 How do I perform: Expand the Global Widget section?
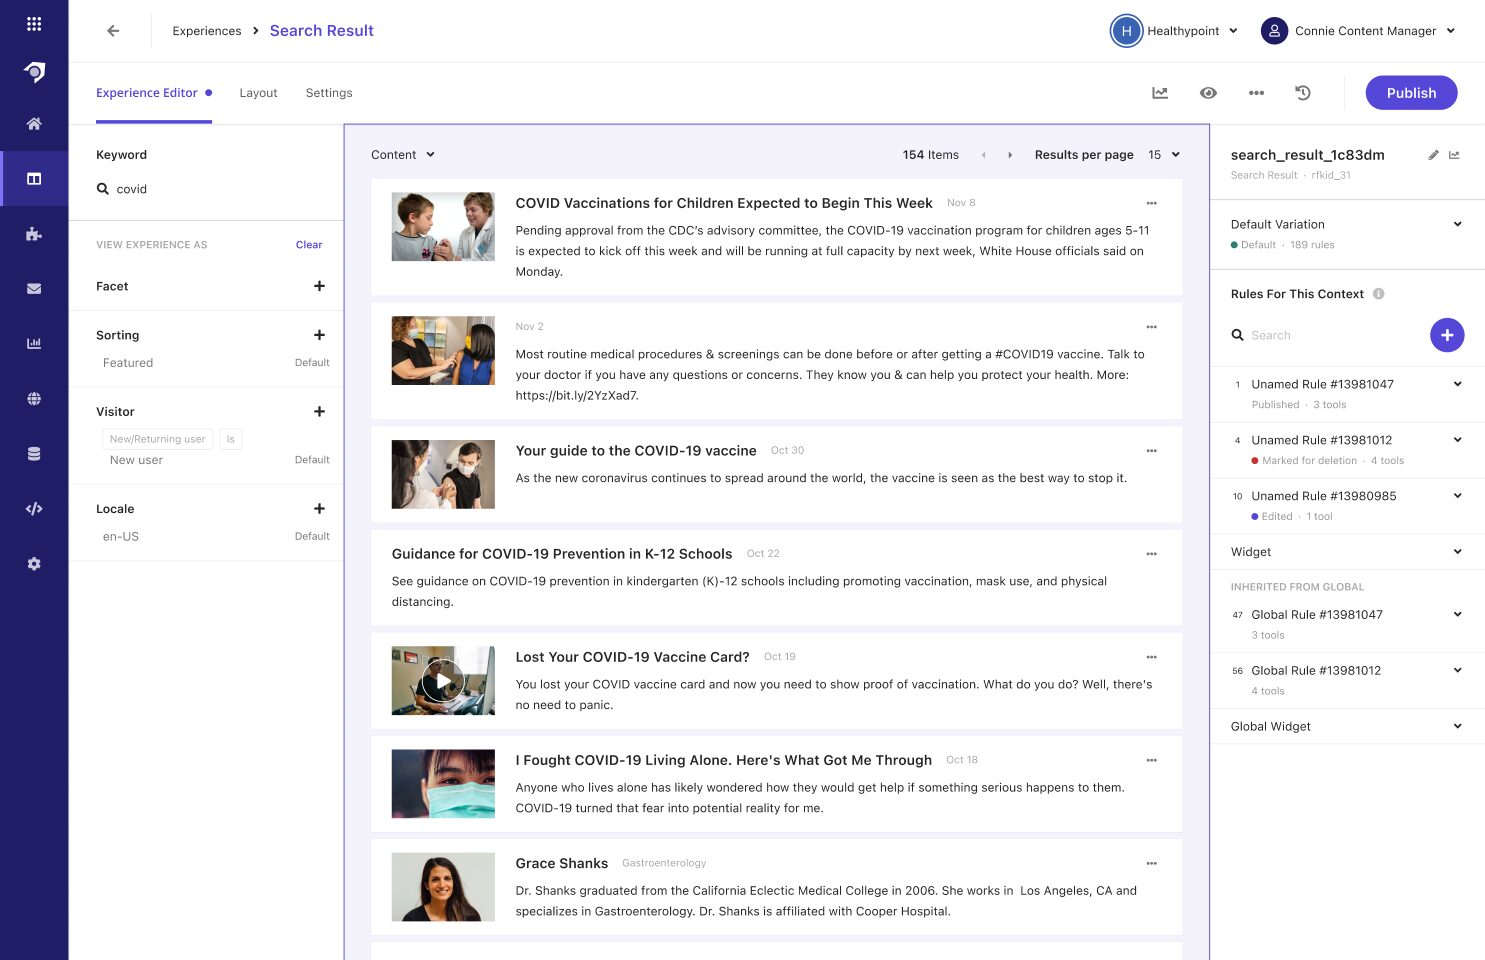(1457, 726)
